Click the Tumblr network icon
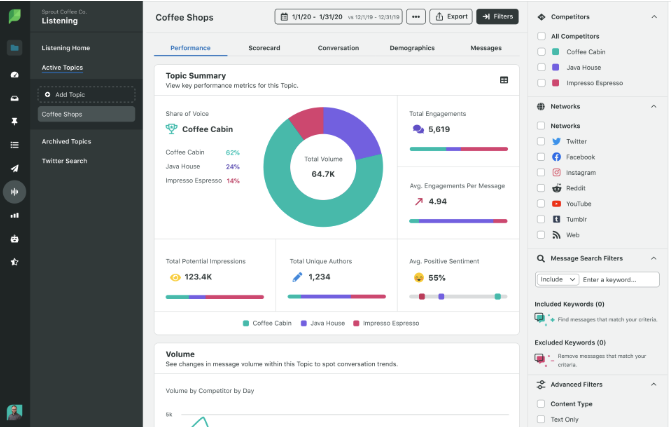The image size is (671, 427). coord(556,219)
